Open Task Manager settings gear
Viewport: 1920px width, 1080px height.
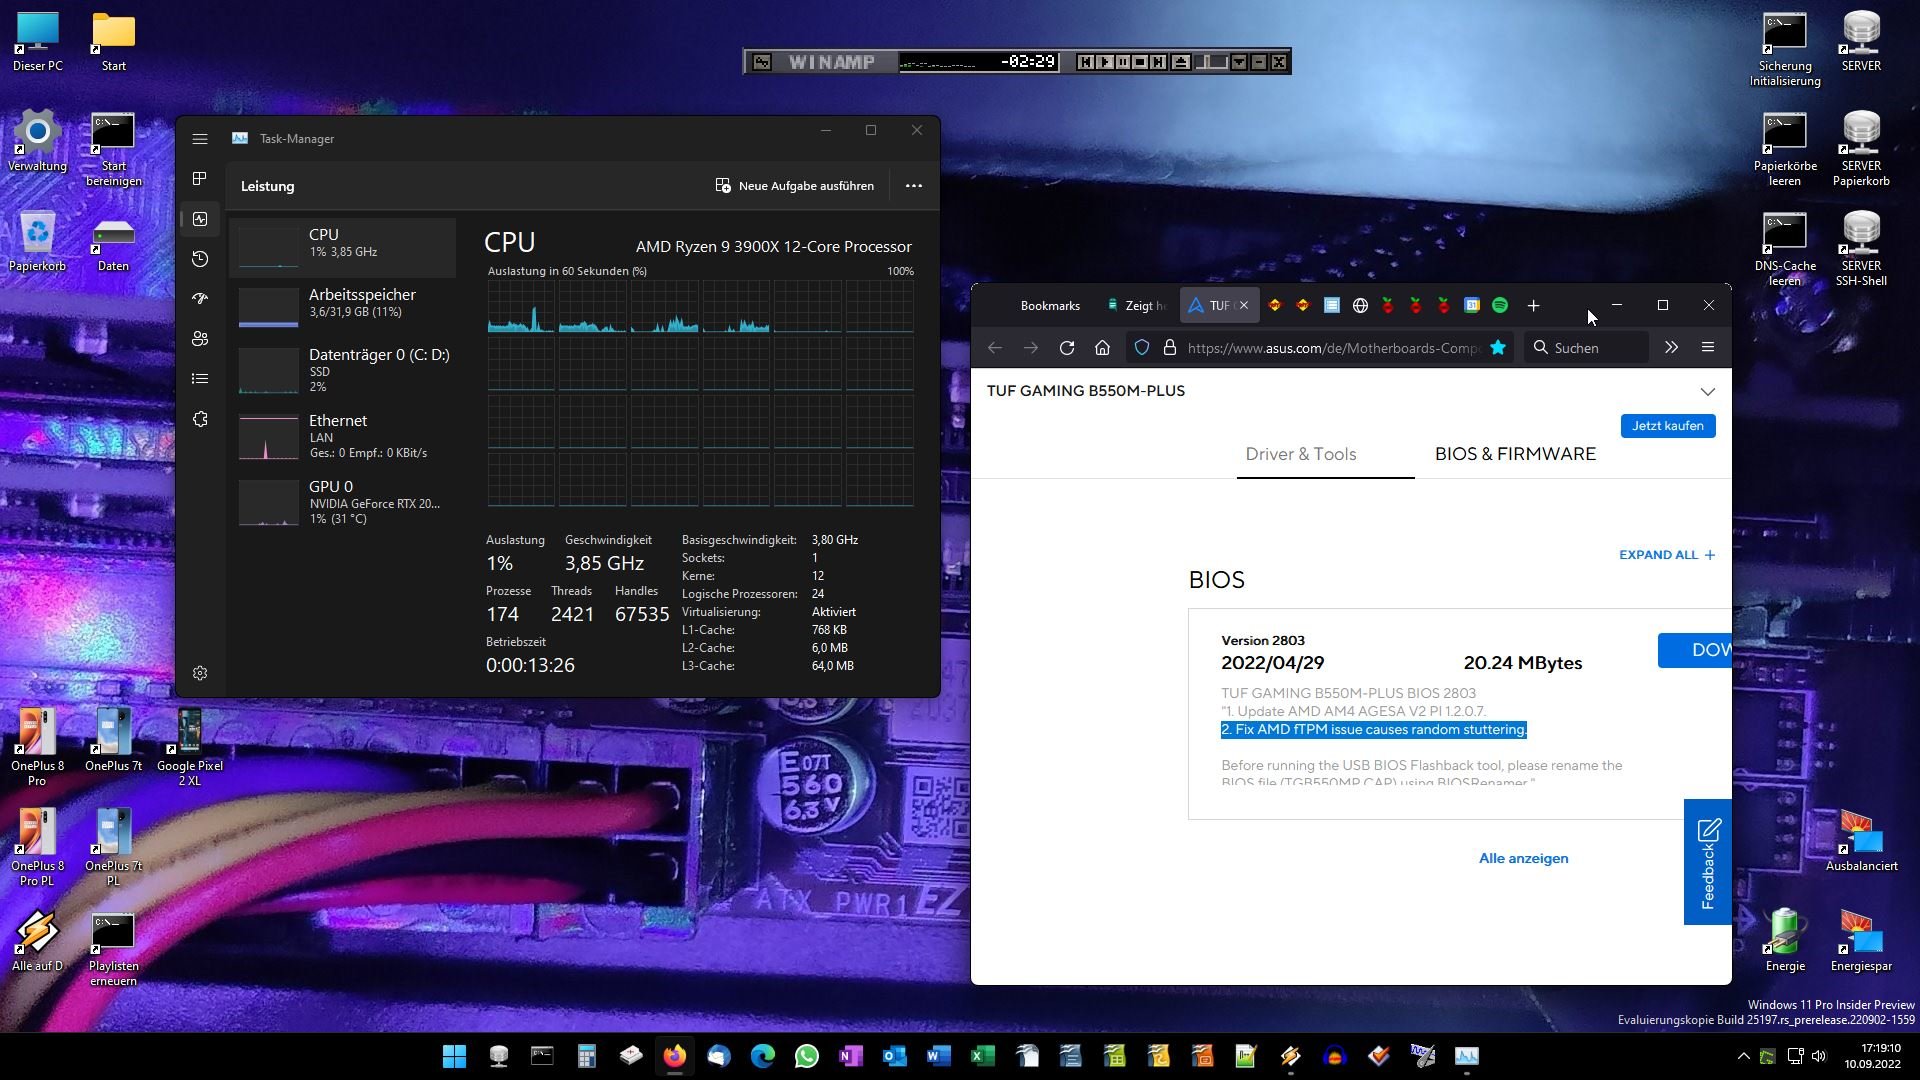[x=200, y=673]
